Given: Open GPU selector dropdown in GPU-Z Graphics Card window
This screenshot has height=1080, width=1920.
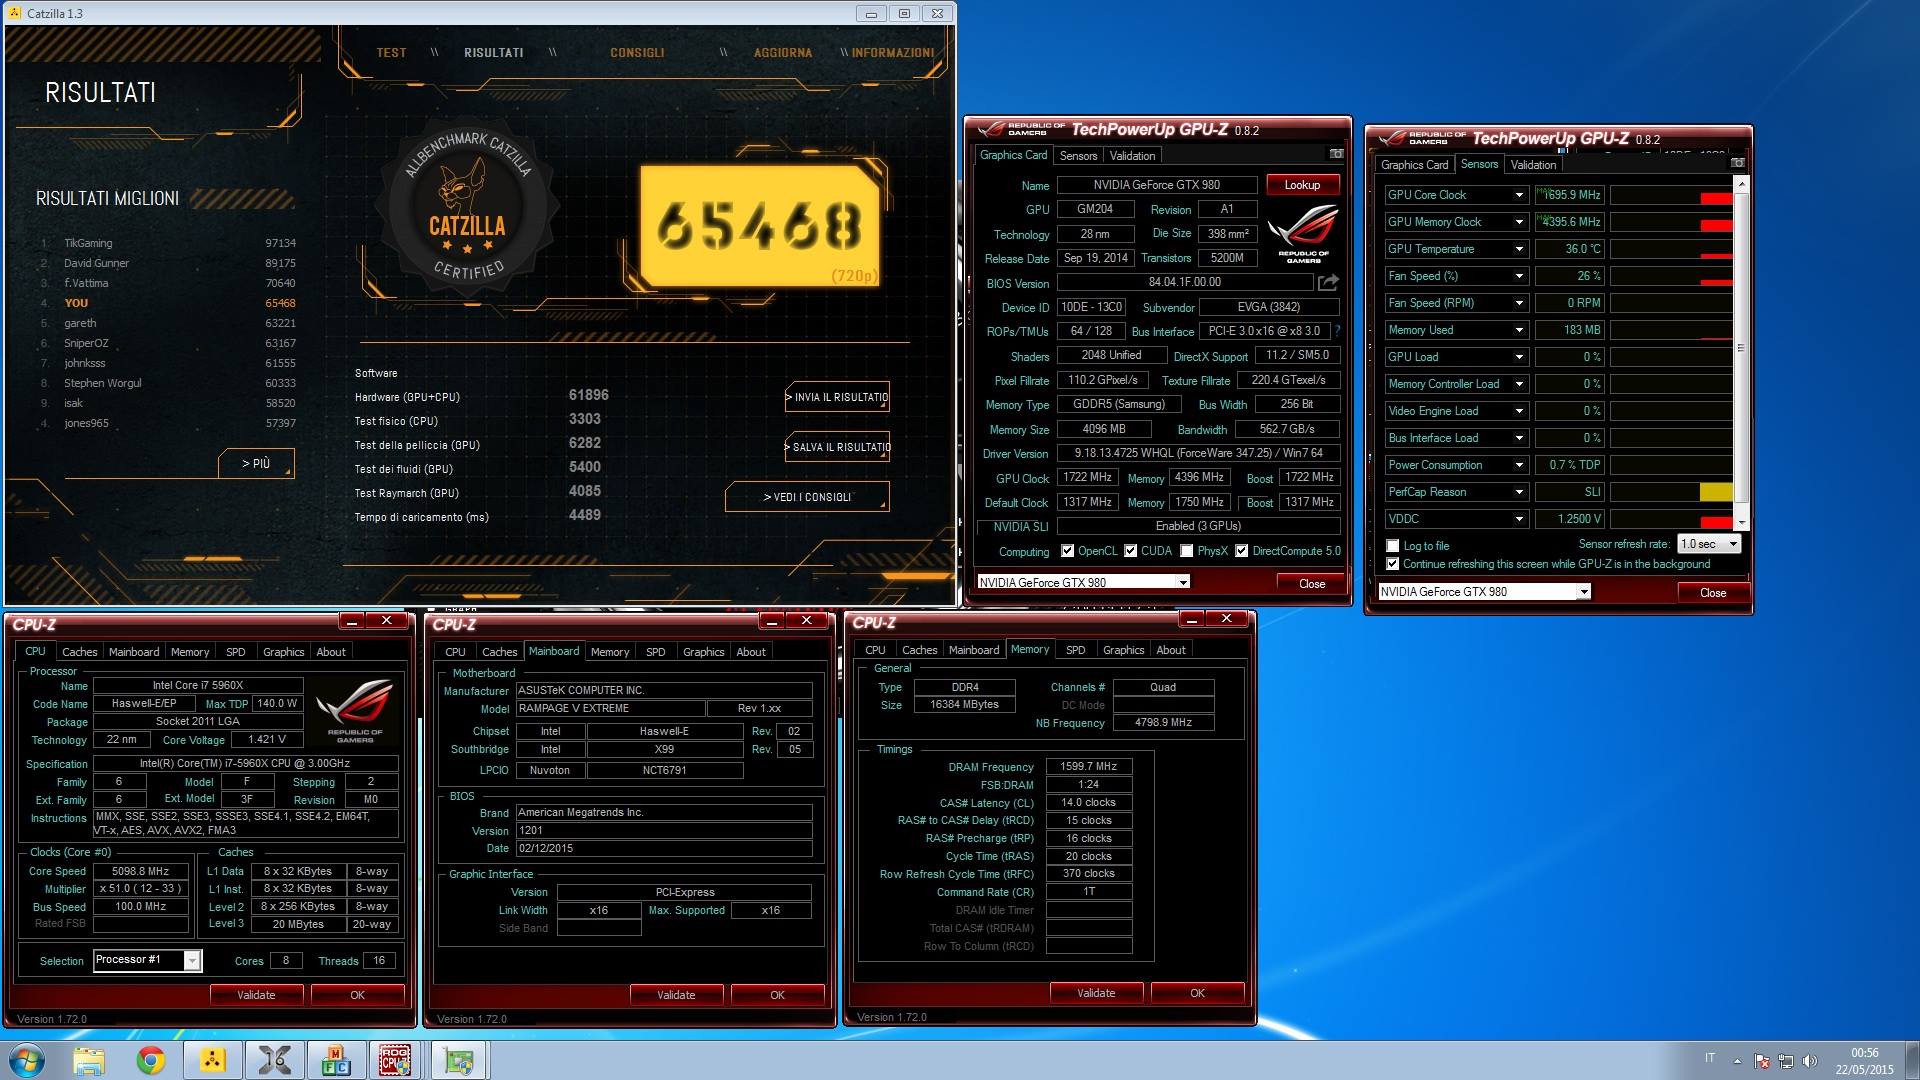Looking at the screenshot, I should [x=1183, y=582].
